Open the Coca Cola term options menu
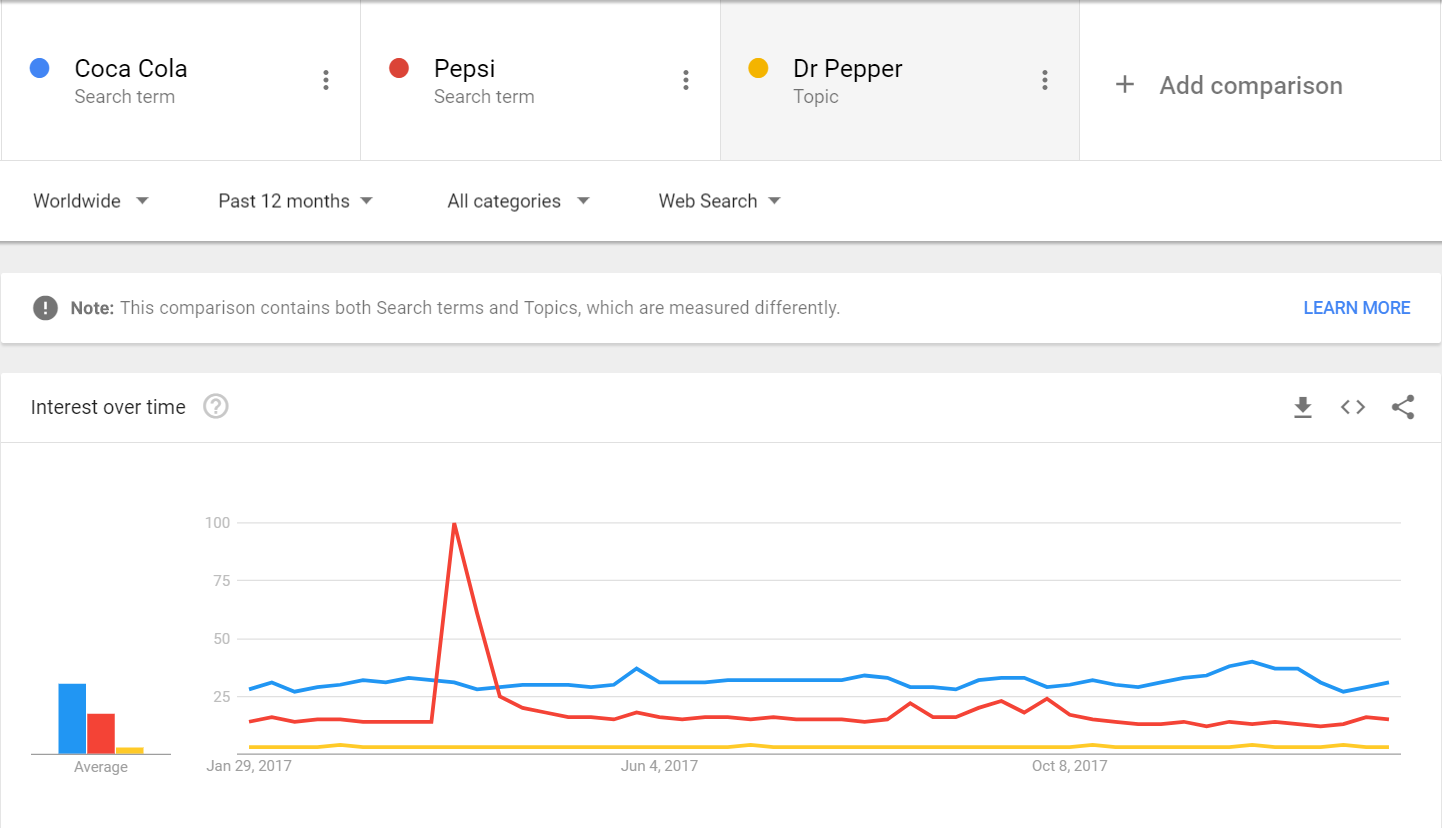This screenshot has width=1442, height=828. pos(326,81)
